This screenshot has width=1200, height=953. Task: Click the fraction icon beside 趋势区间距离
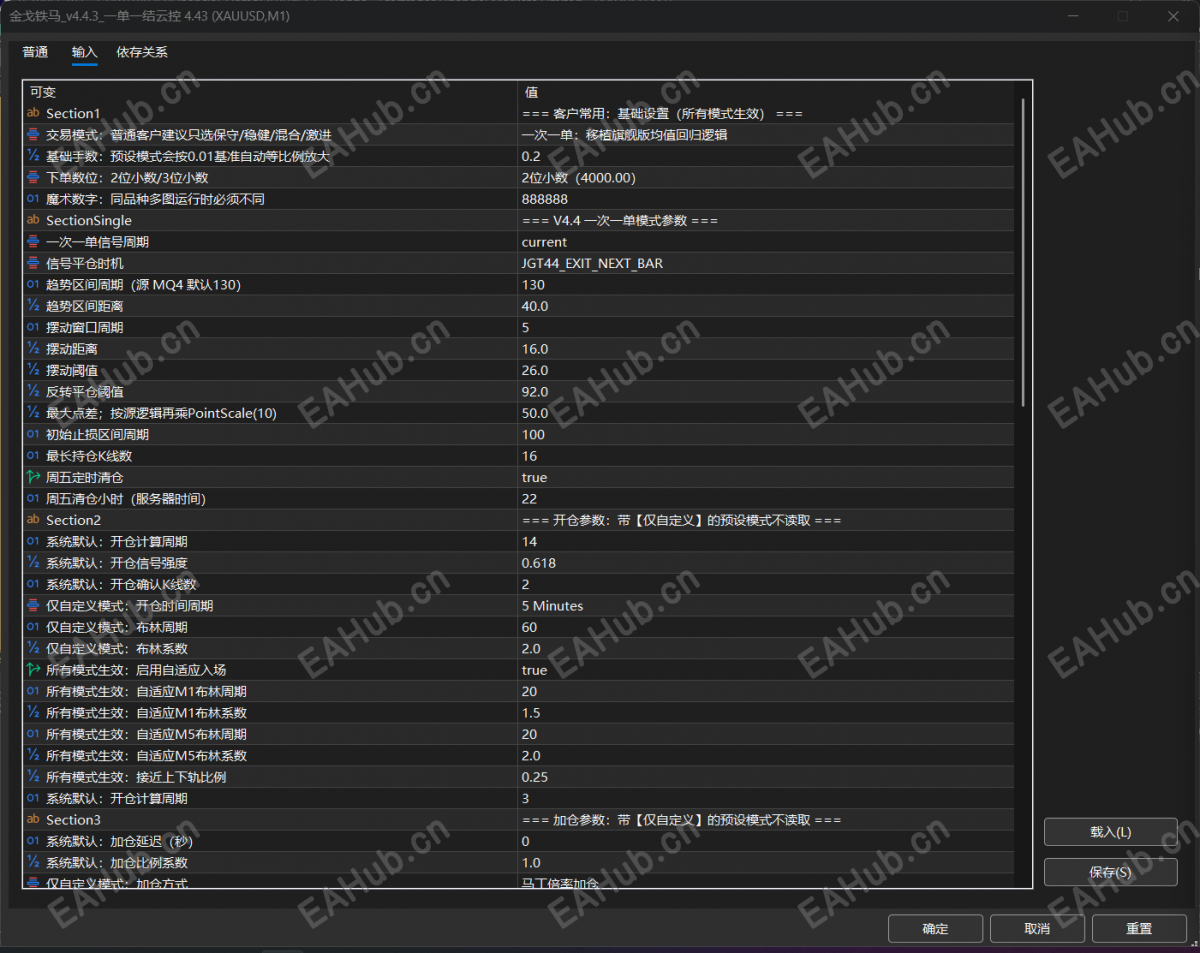pos(33,306)
